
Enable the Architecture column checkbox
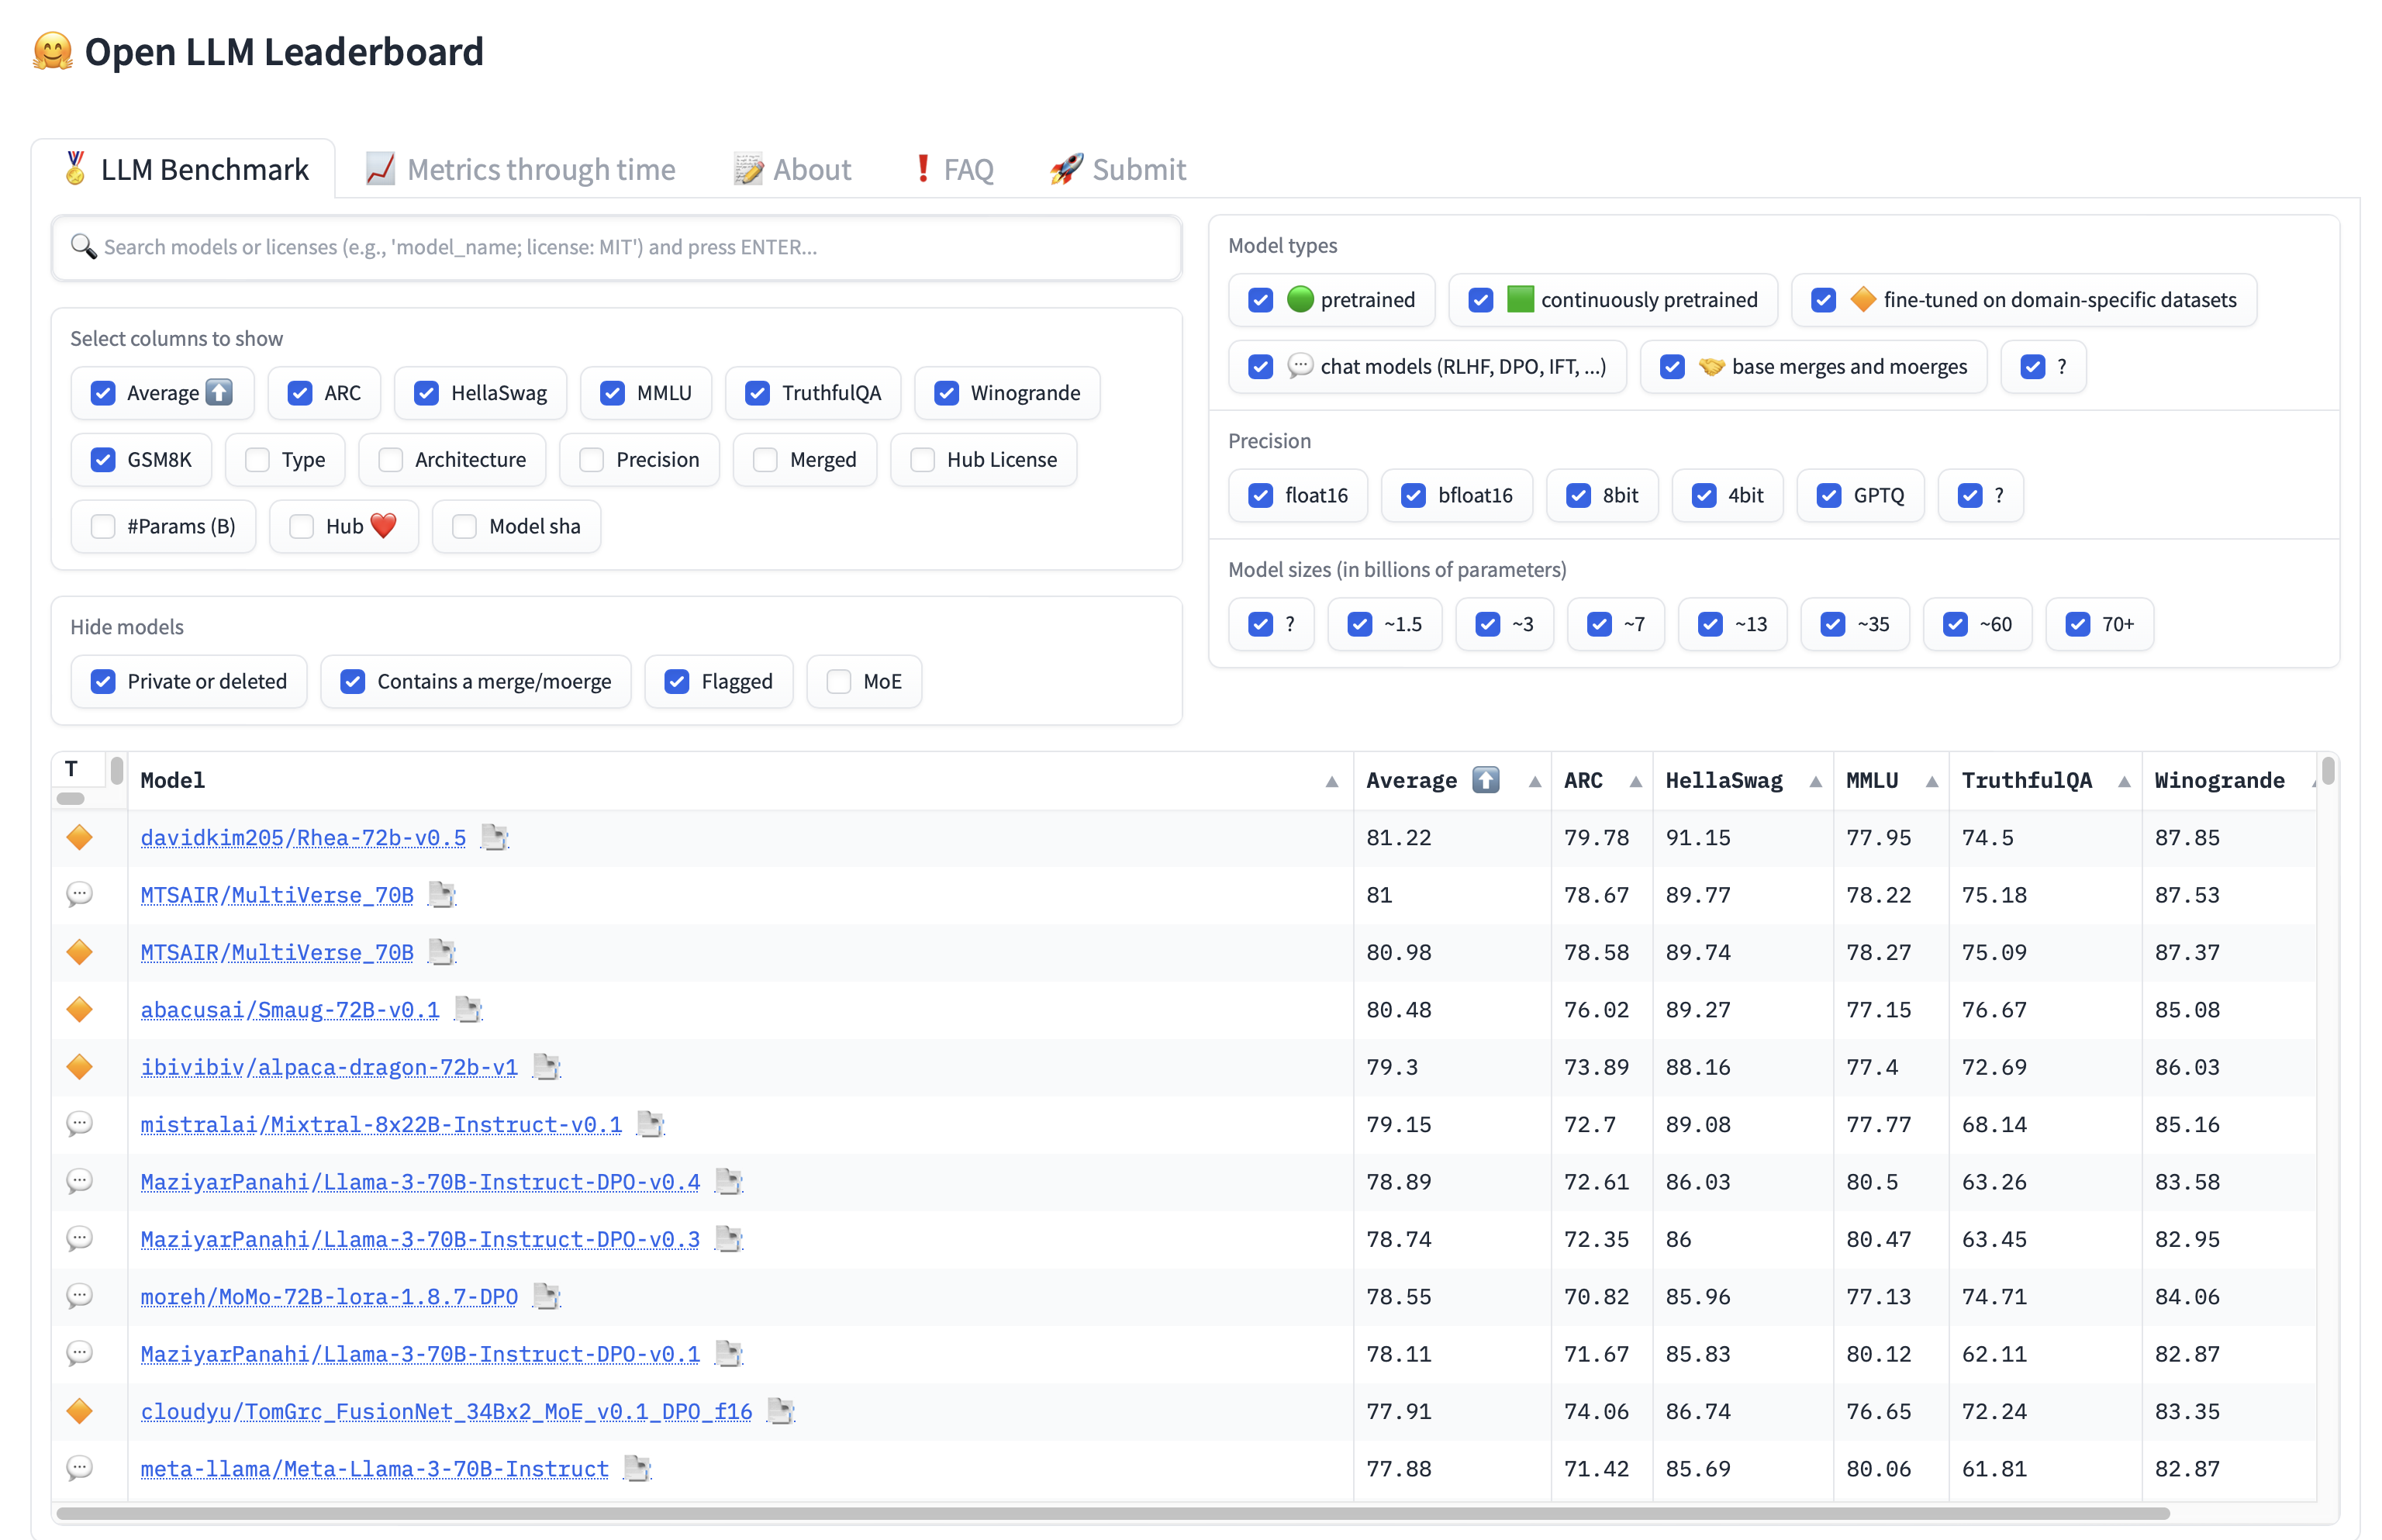391,460
